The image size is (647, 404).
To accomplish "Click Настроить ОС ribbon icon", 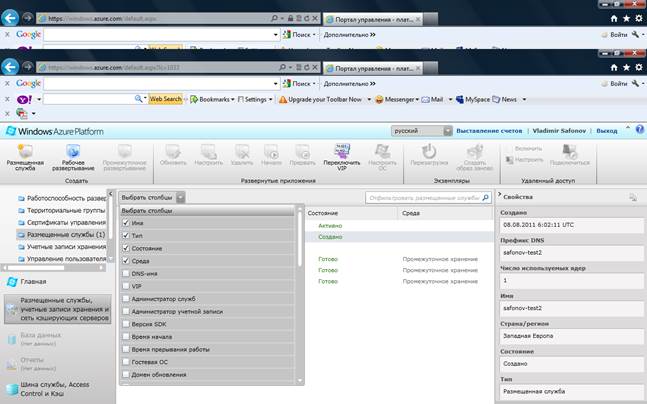I will (382, 157).
